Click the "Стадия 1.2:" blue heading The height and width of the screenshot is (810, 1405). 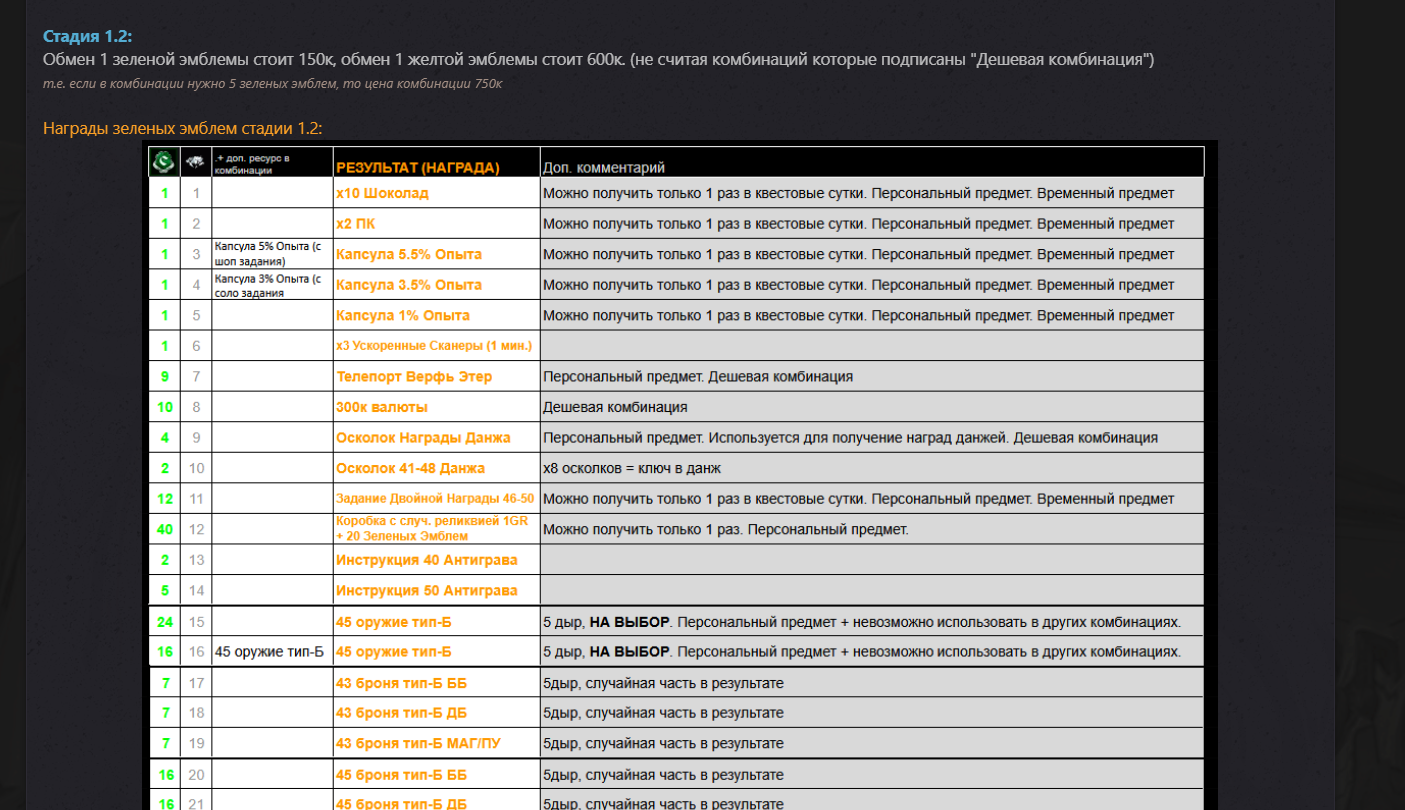point(88,37)
